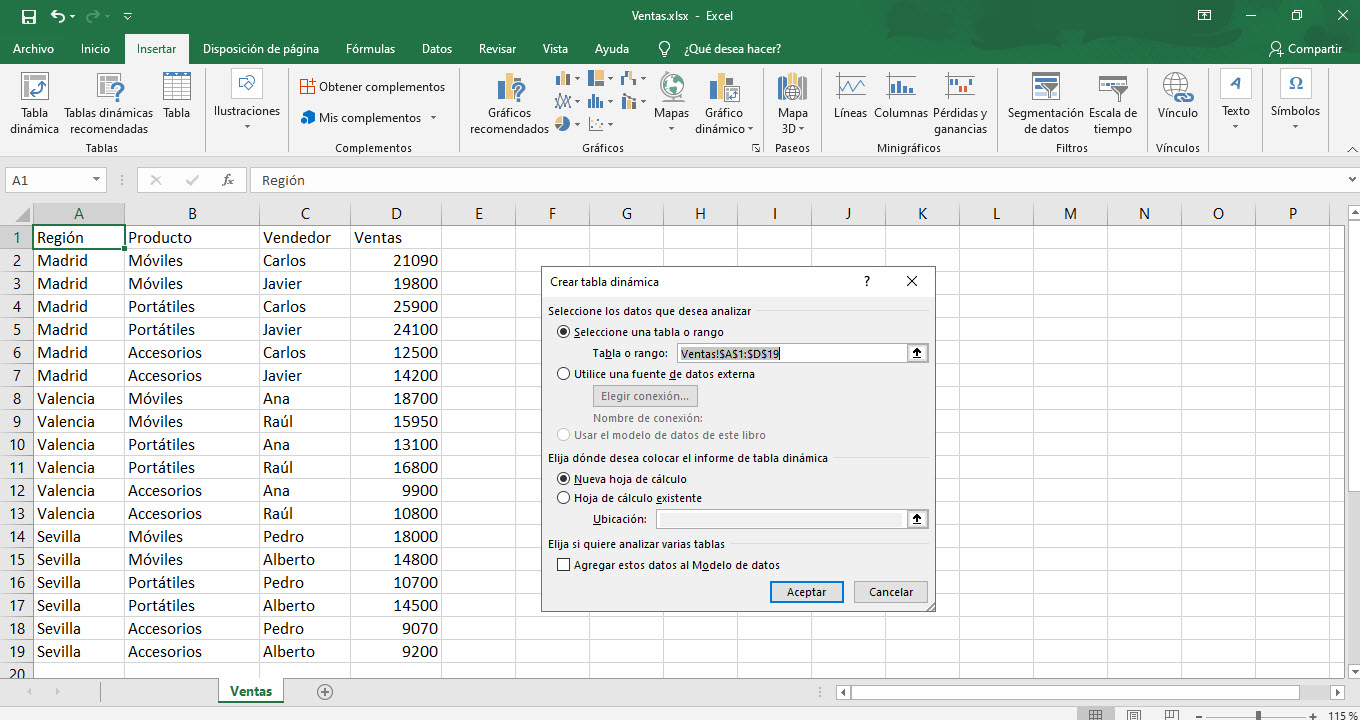This screenshot has width=1360, height=720.
Task: Select 'Hoja de cálculo existente' option
Action: [564, 498]
